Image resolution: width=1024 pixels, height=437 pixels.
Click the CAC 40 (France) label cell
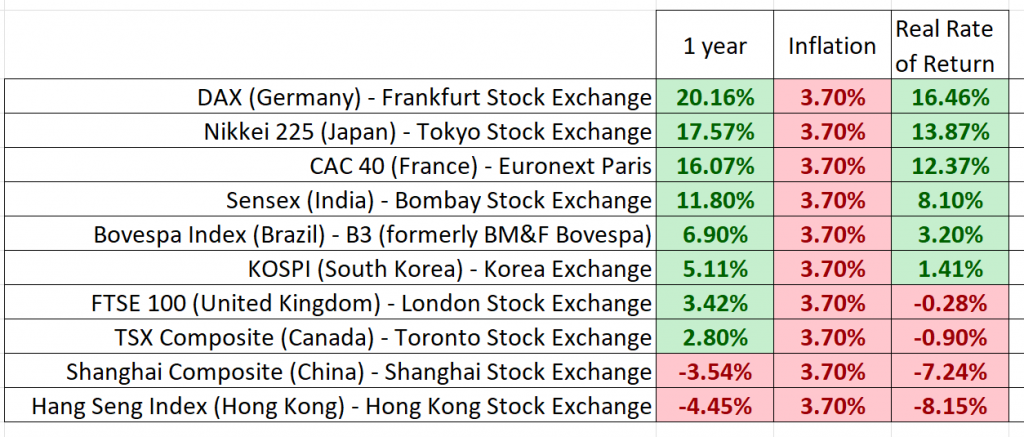point(328,165)
